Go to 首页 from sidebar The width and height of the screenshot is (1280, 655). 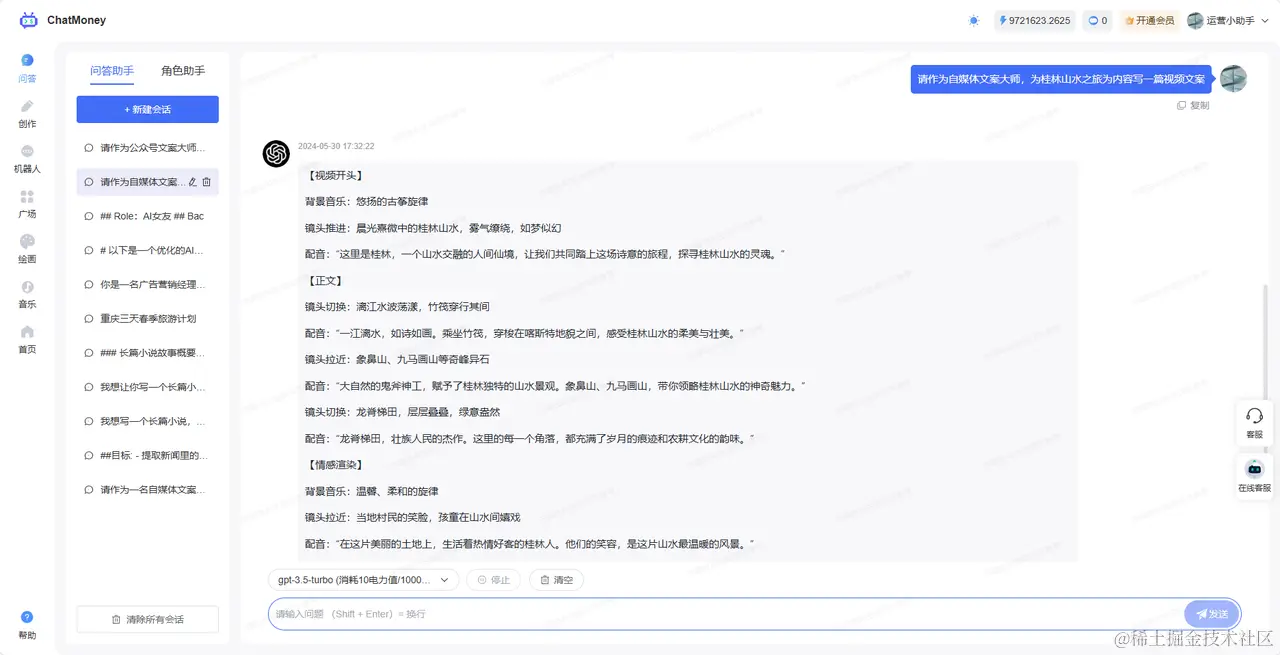click(27, 339)
